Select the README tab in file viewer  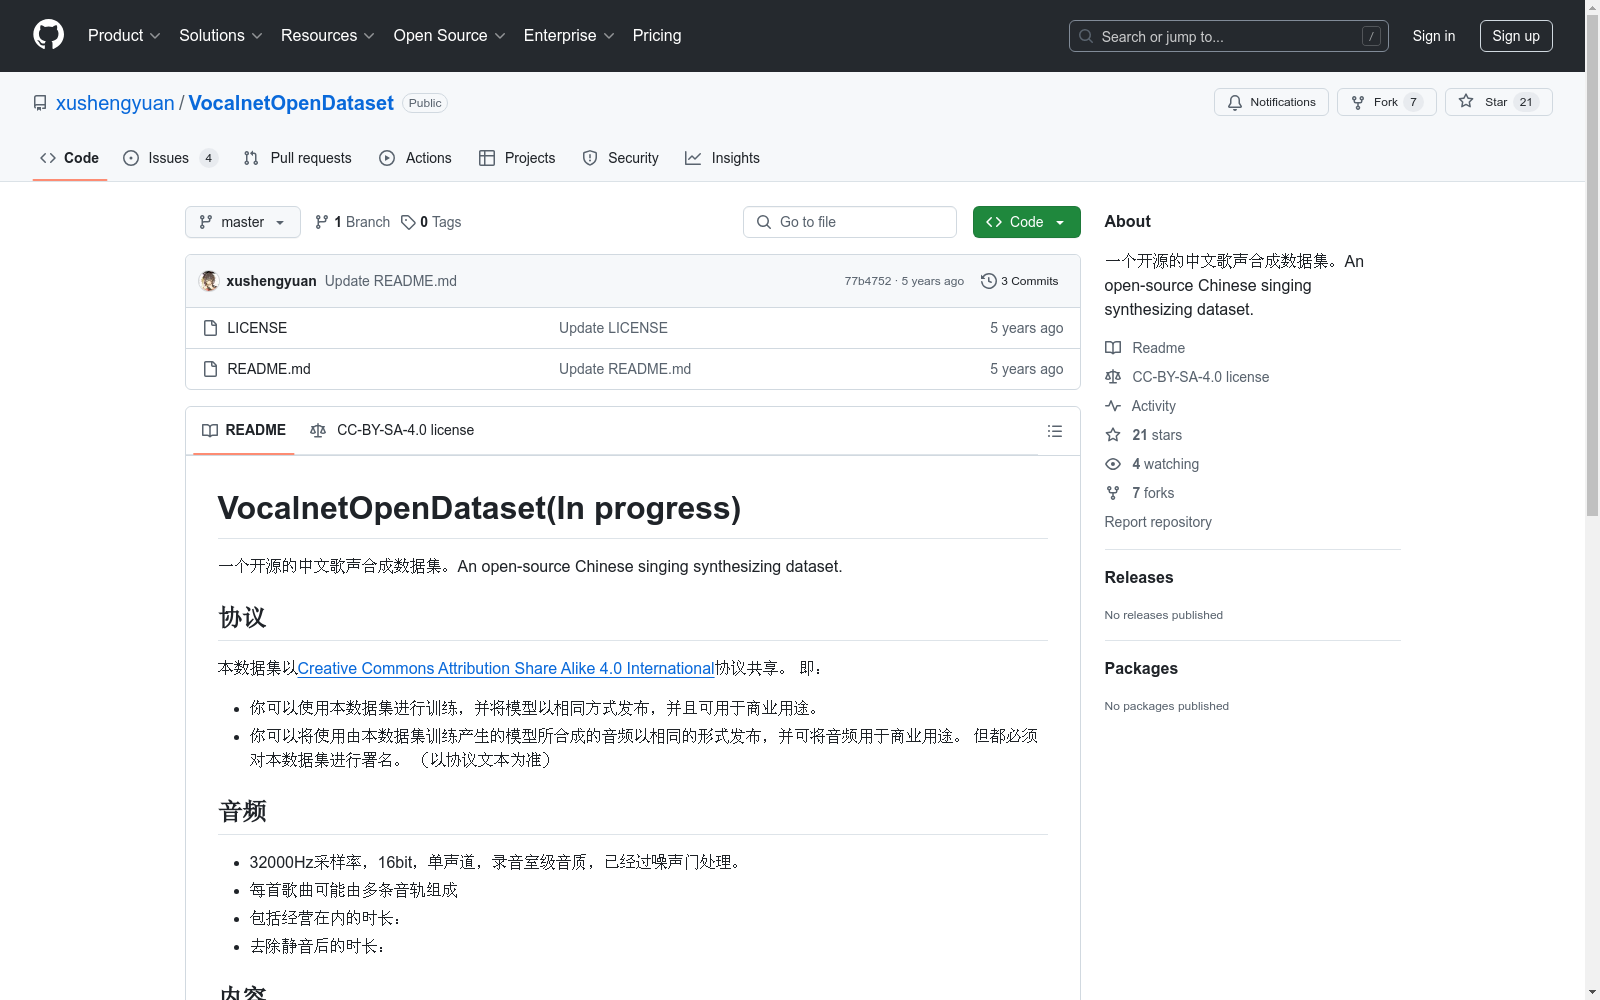point(244,431)
